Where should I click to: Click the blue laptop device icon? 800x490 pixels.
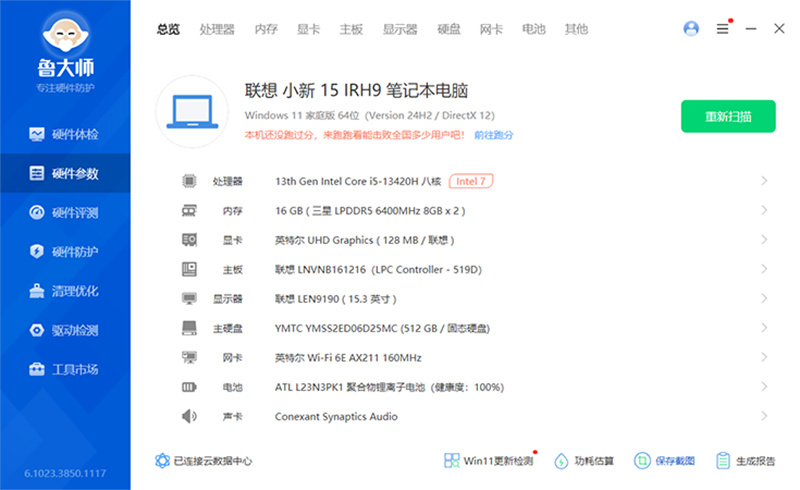(192, 112)
